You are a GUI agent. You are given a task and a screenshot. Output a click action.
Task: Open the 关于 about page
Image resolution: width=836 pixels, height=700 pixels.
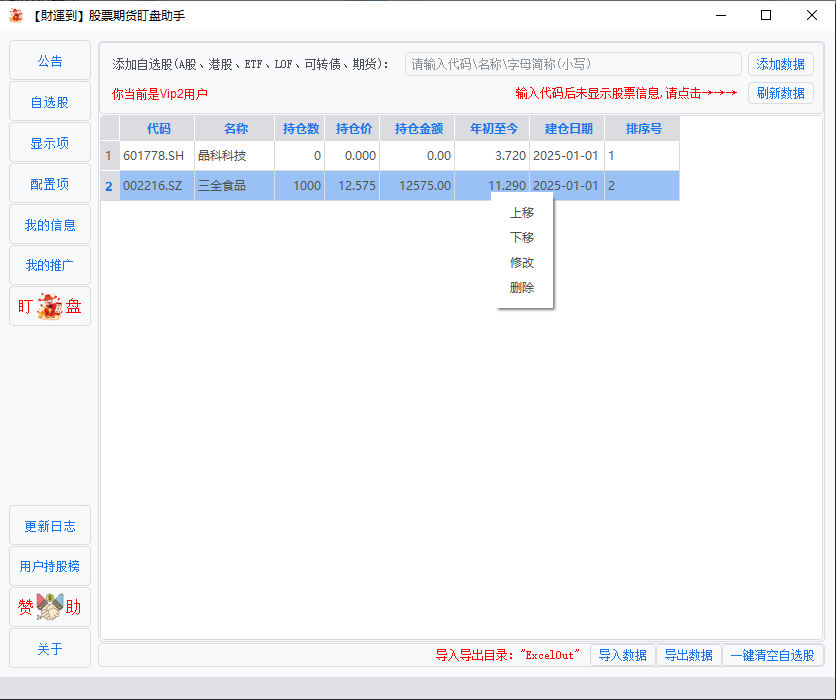pos(49,648)
